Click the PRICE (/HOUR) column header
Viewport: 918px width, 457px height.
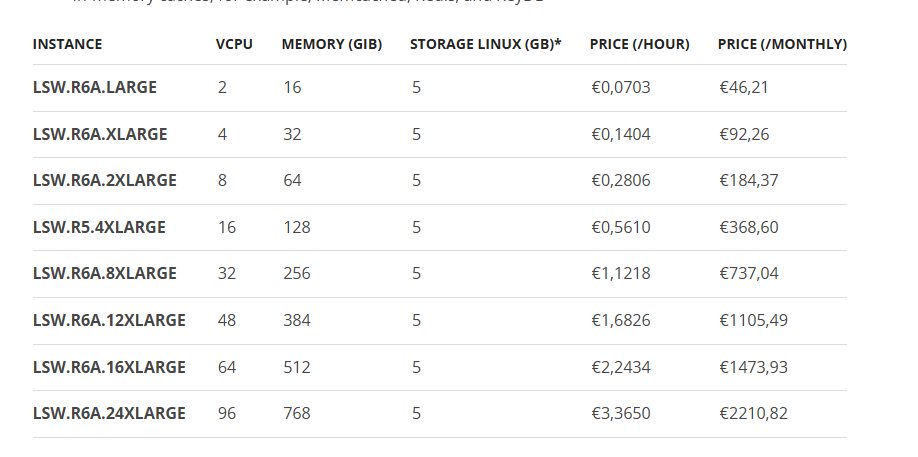(x=640, y=44)
